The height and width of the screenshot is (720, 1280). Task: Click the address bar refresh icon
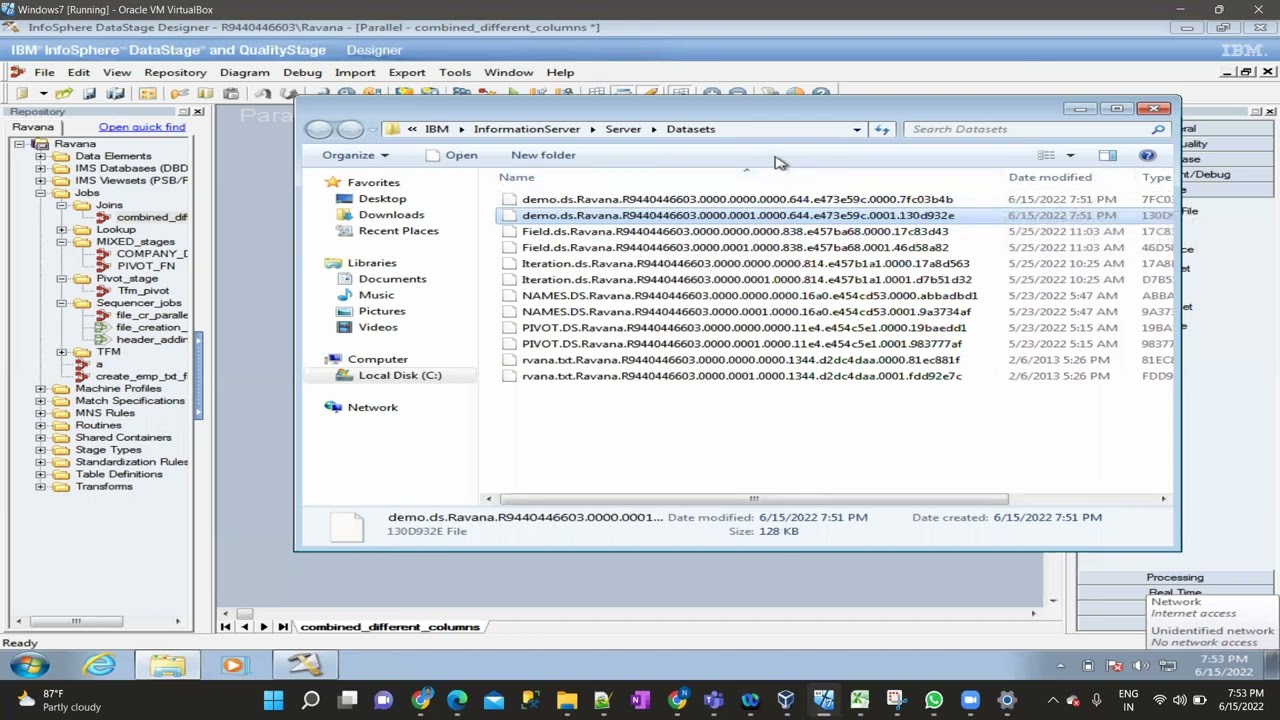pos(882,129)
